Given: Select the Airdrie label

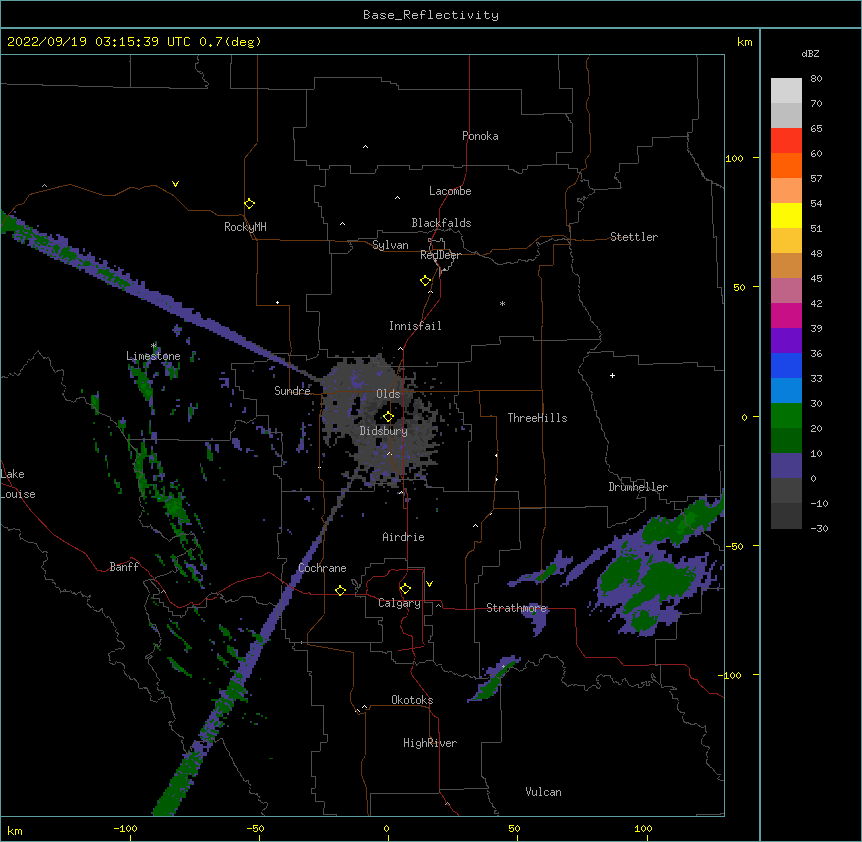Looking at the screenshot, I should (x=403, y=537).
